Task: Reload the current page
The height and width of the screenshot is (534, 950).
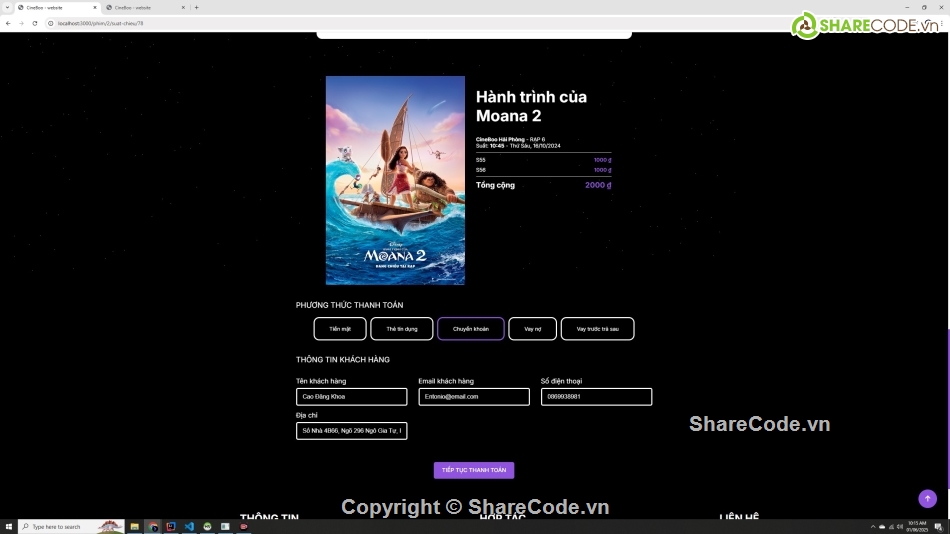Action: pyautogui.click(x=35, y=23)
